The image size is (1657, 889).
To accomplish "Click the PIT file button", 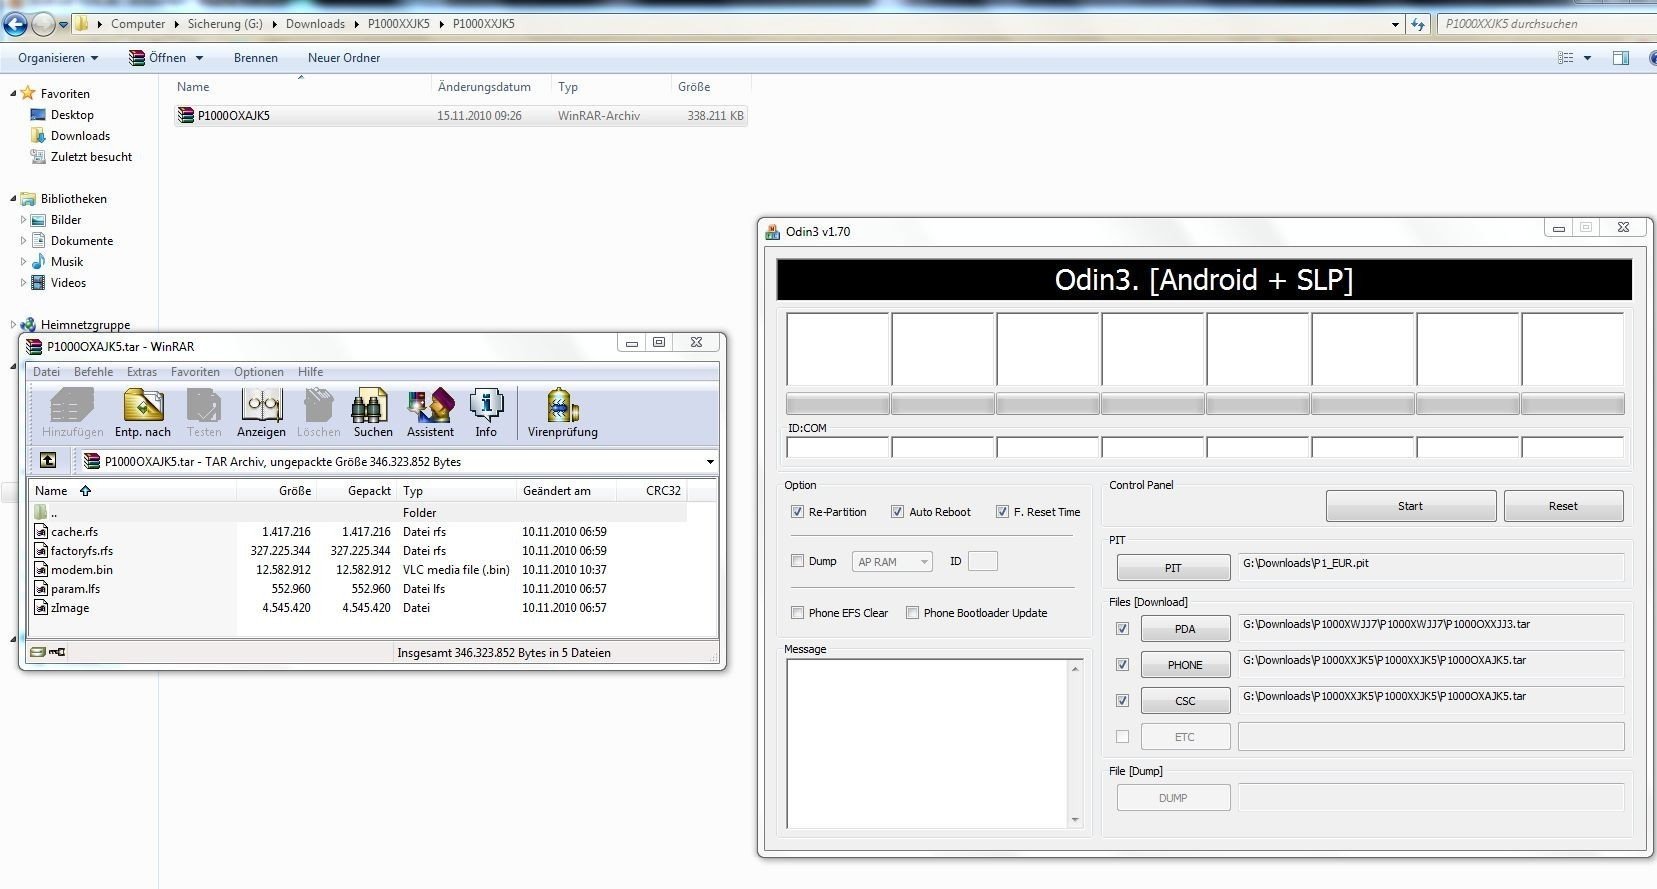I will [1173, 568].
